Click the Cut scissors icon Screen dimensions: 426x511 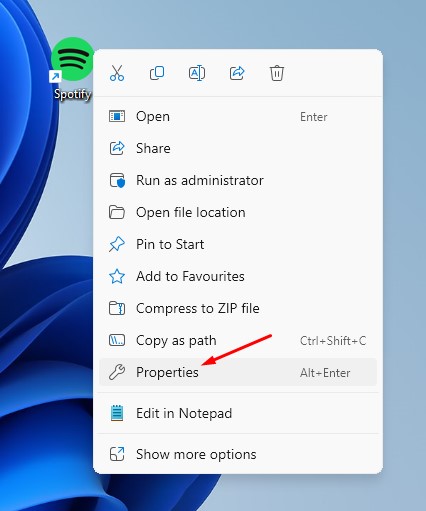point(117,73)
